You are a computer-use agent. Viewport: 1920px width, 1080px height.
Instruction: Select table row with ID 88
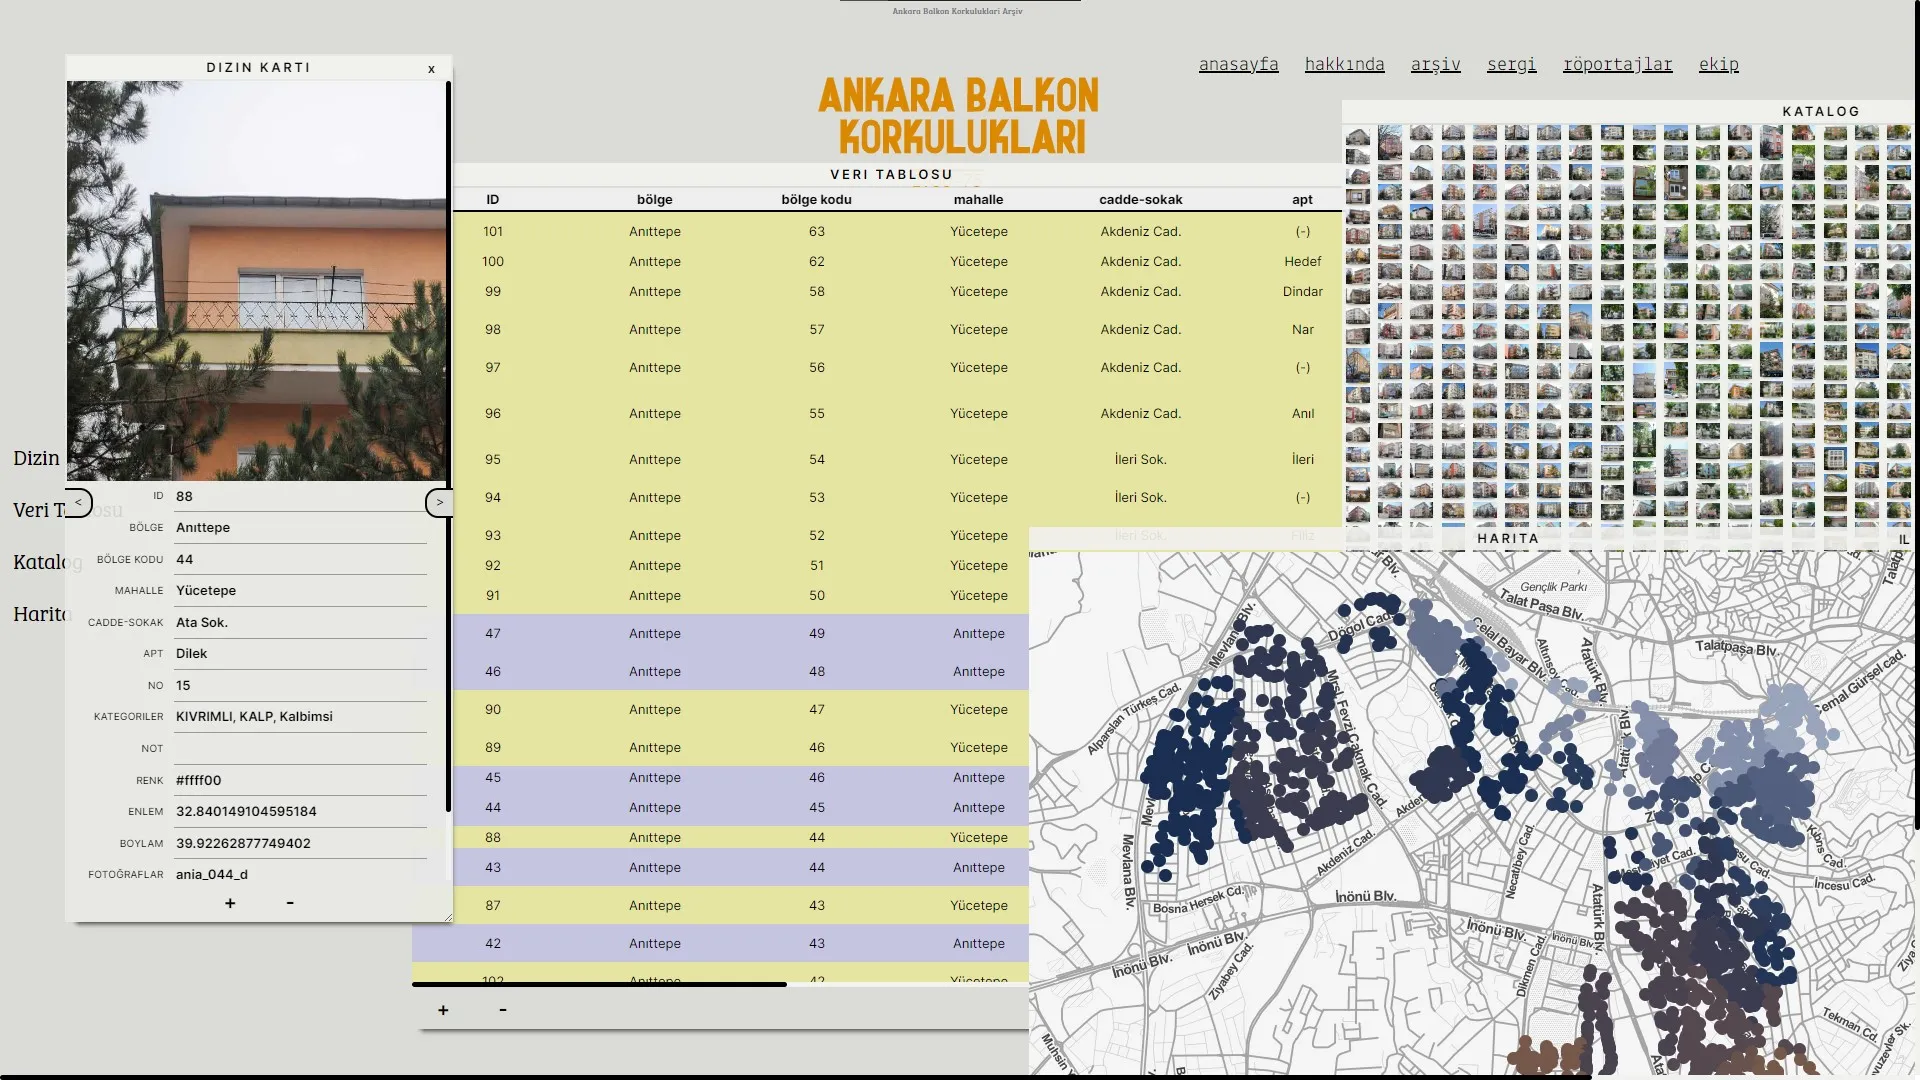click(x=741, y=837)
